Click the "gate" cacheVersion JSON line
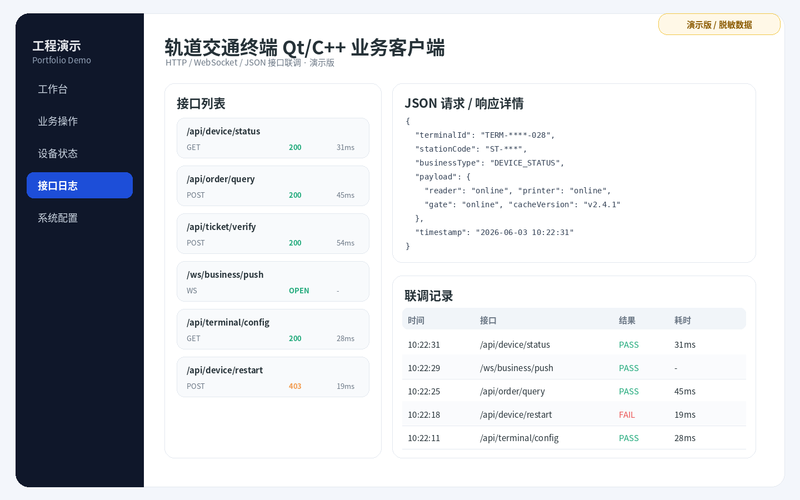Image resolution: width=800 pixels, height=500 pixels. tap(522, 205)
